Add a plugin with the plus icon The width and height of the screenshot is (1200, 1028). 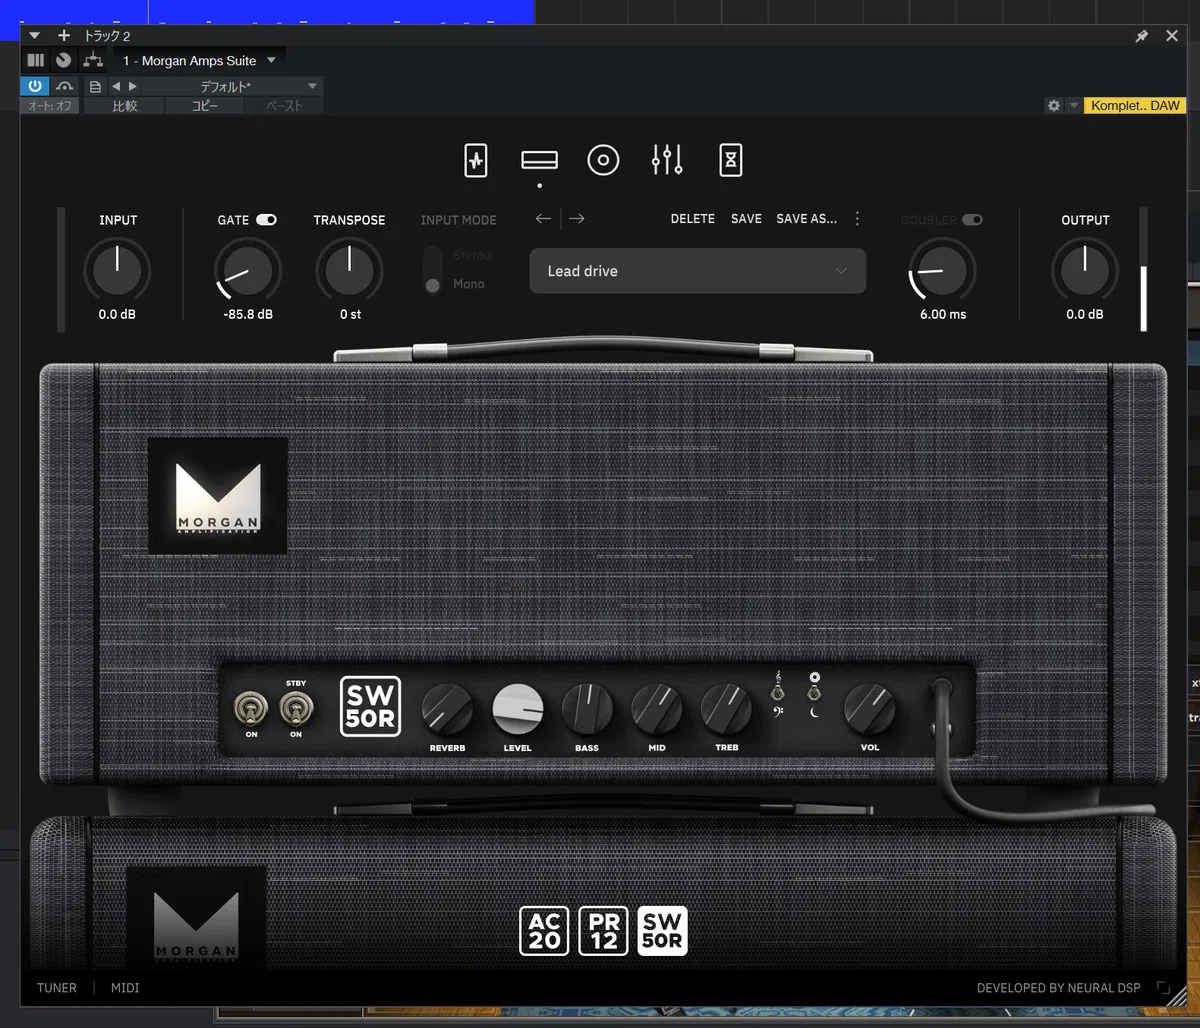coord(64,35)
